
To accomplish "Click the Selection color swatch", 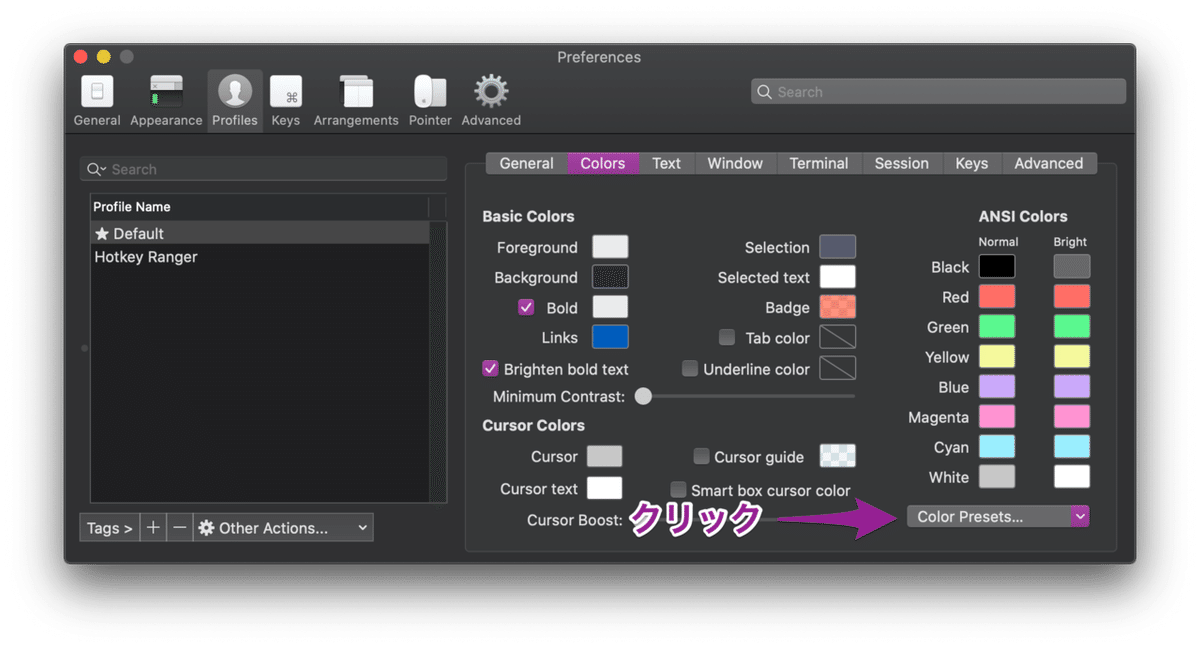I will point(838,247).
